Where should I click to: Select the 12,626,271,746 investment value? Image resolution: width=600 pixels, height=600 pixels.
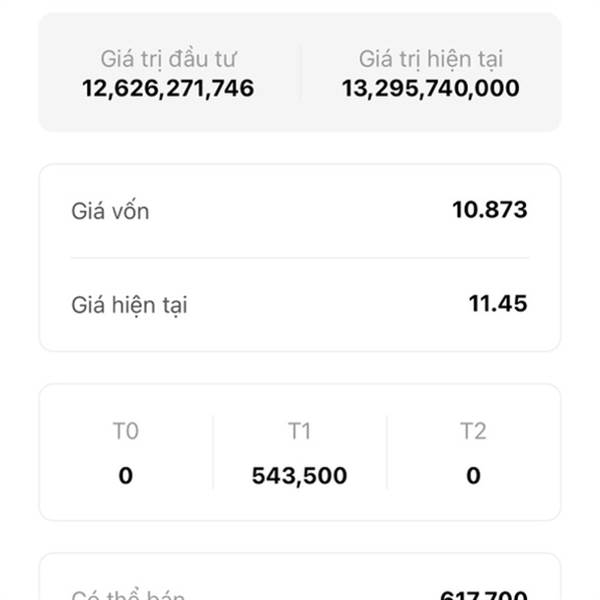(x=168, y=88)
